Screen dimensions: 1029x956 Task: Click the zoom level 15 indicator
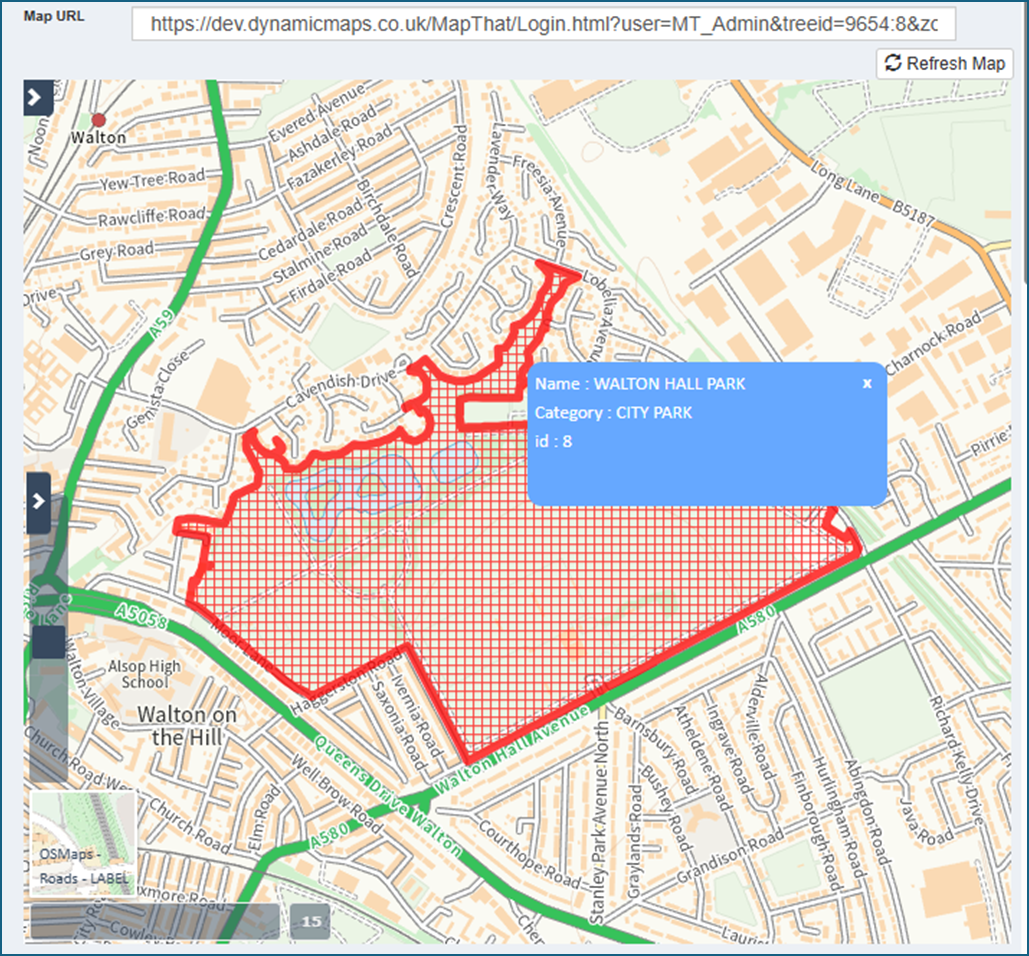click(x=310, y=921)
